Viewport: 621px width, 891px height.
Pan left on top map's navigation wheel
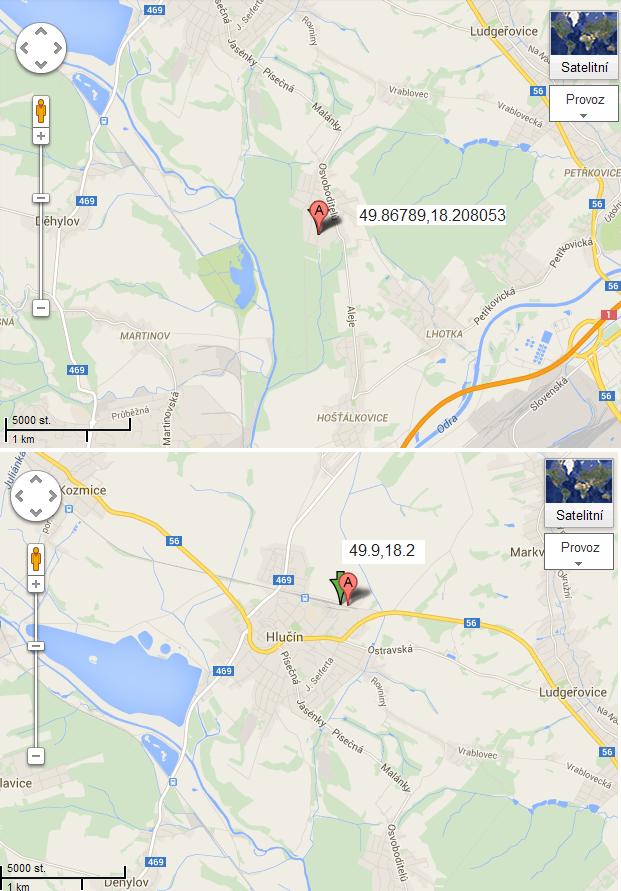(x=24, y=48)
